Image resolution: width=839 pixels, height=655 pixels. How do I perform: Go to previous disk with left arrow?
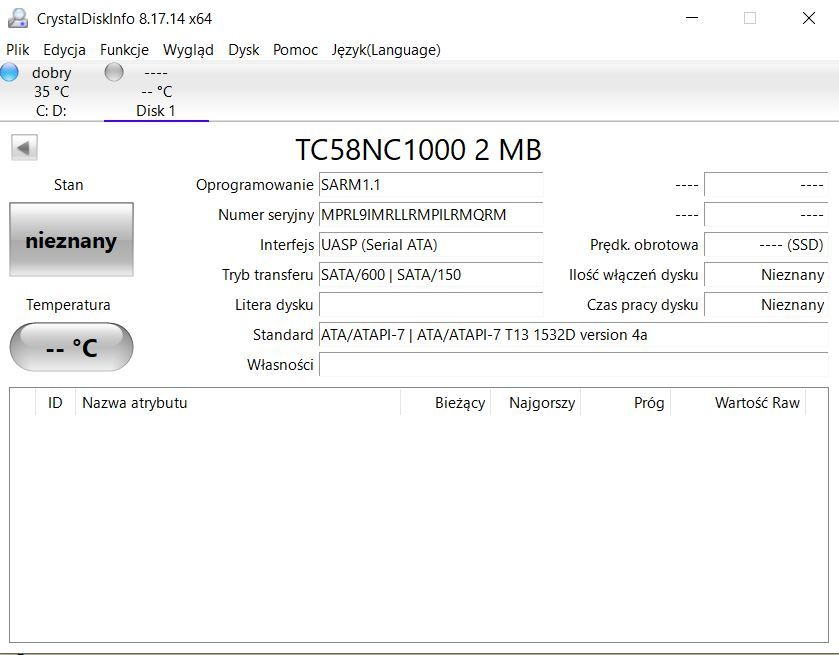(24, 147)
